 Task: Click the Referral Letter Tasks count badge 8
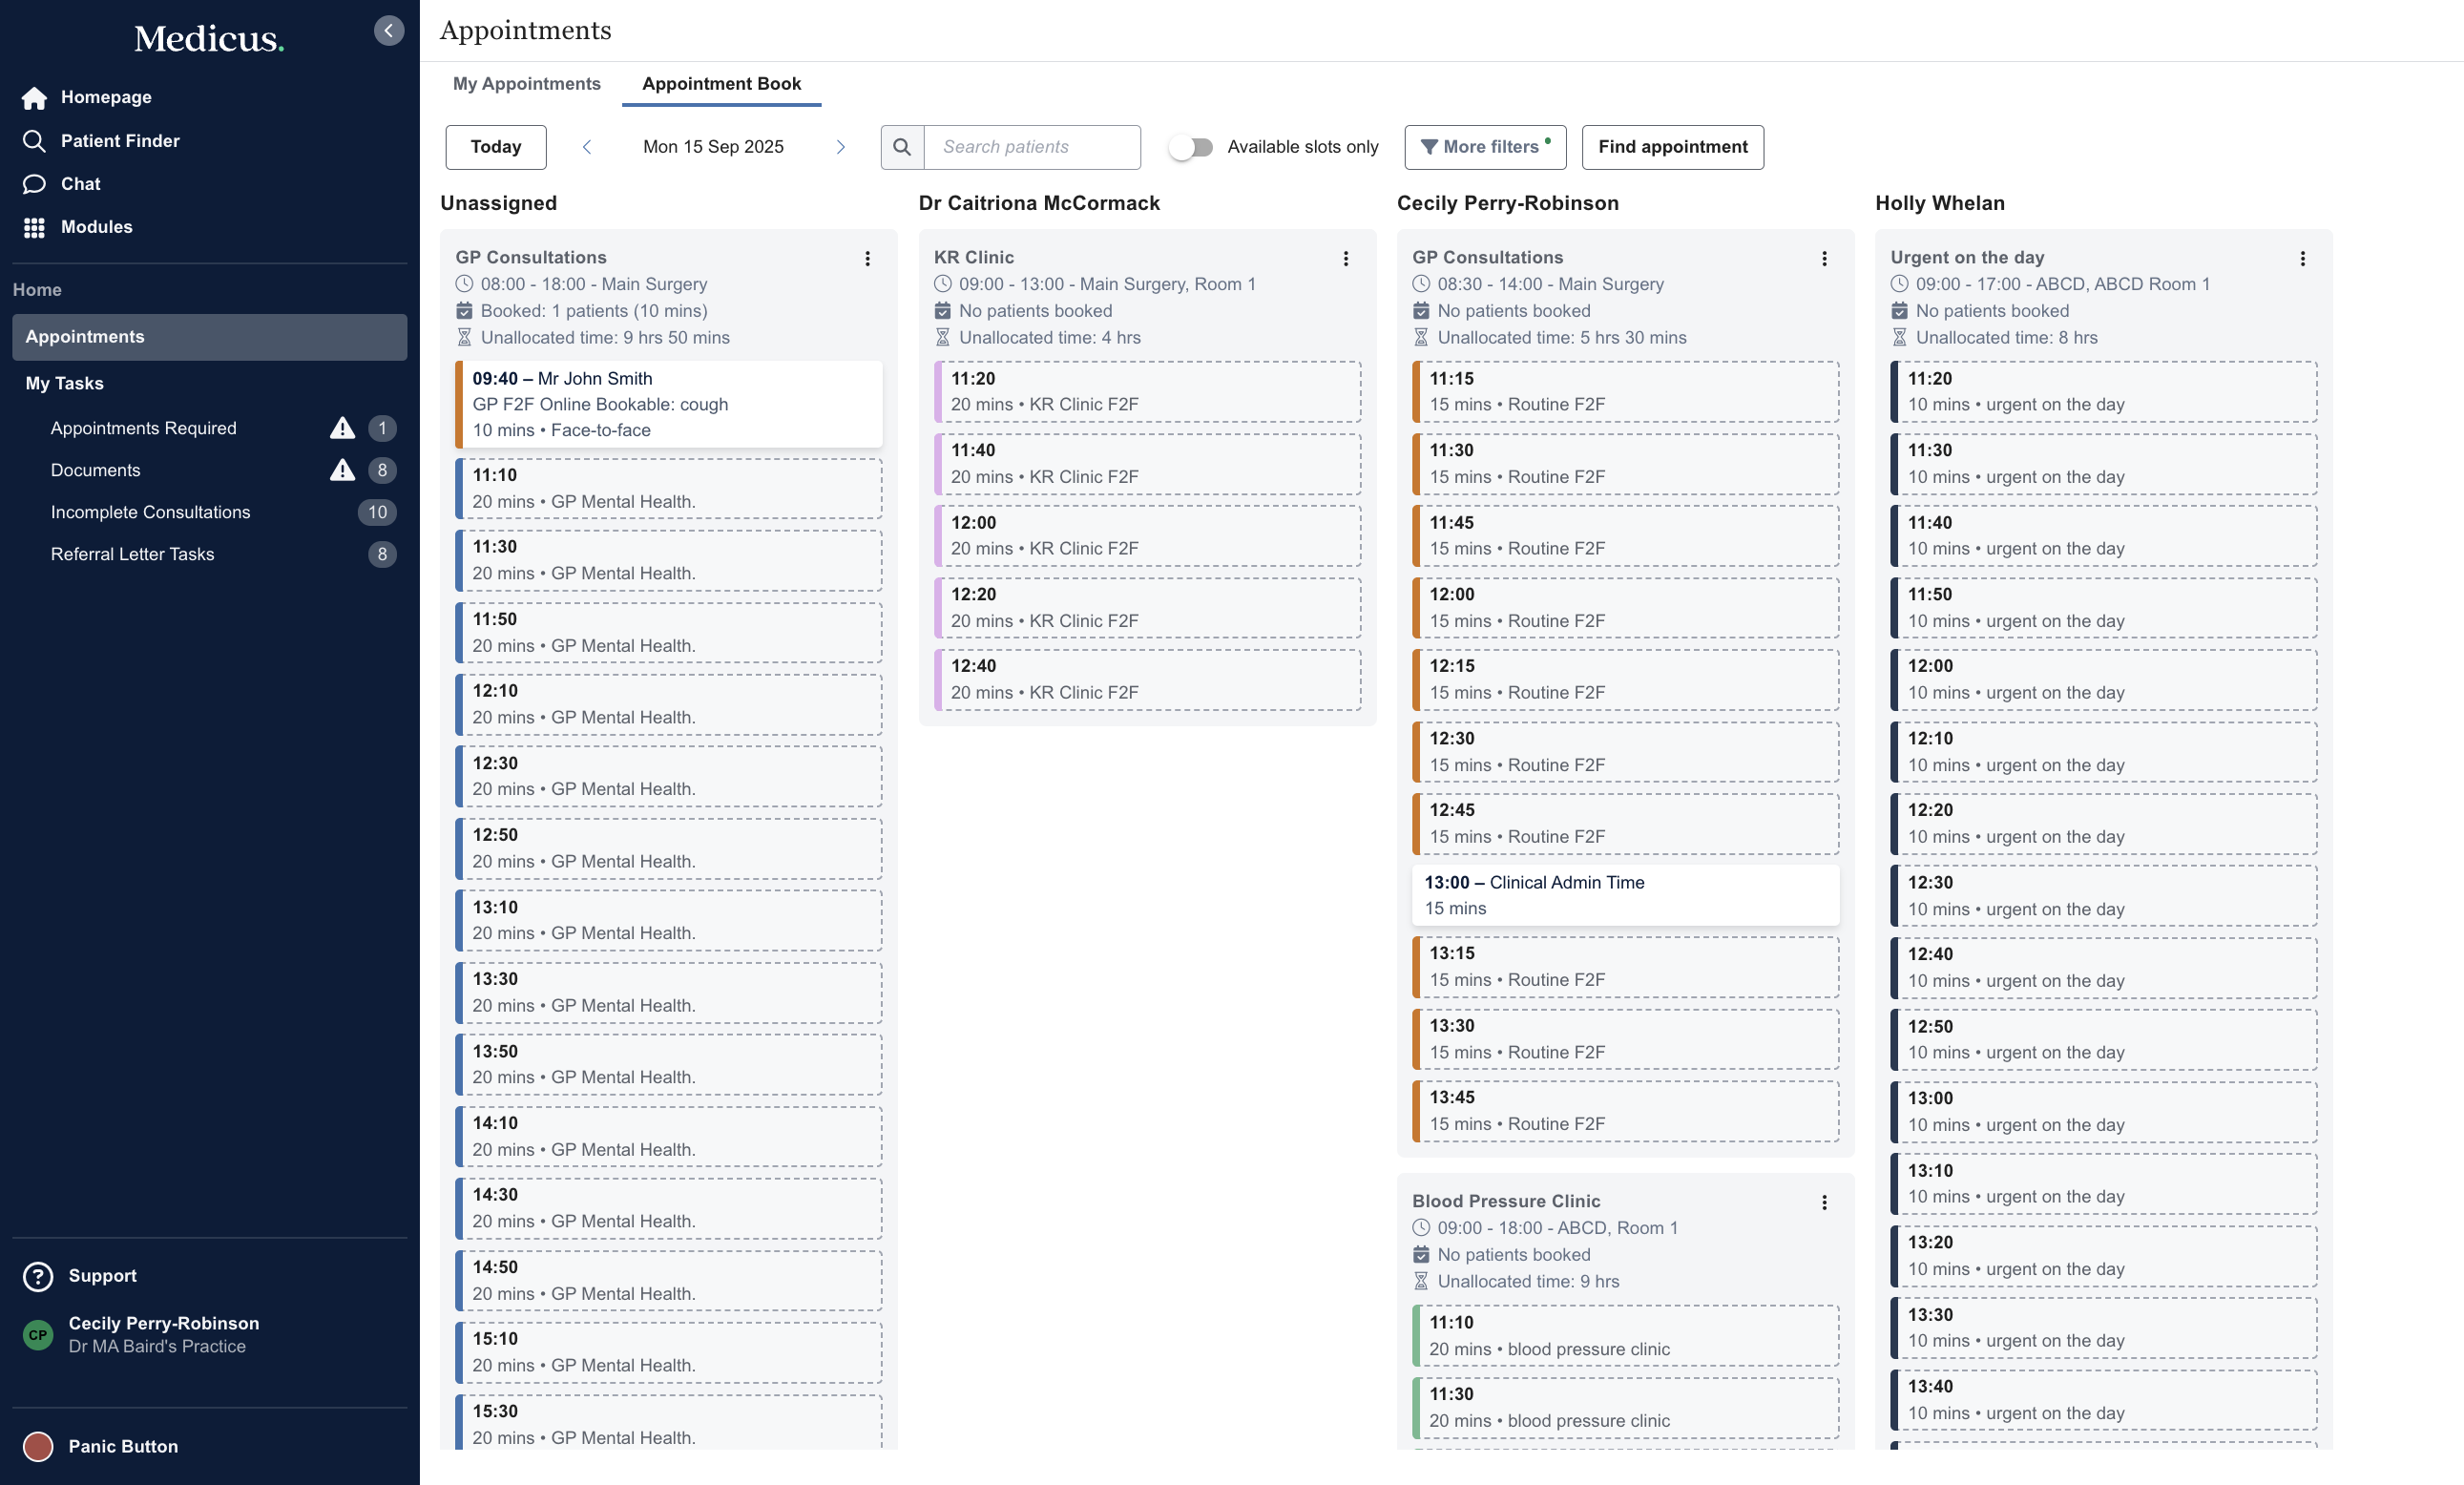coord(382,554)
